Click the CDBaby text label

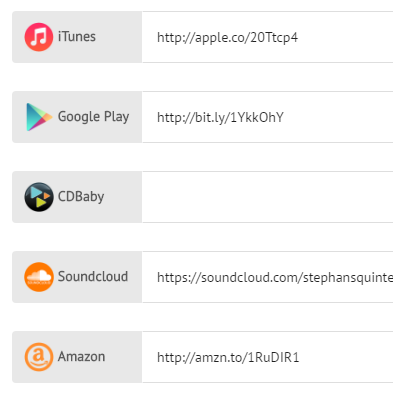(x=81, y=197)
